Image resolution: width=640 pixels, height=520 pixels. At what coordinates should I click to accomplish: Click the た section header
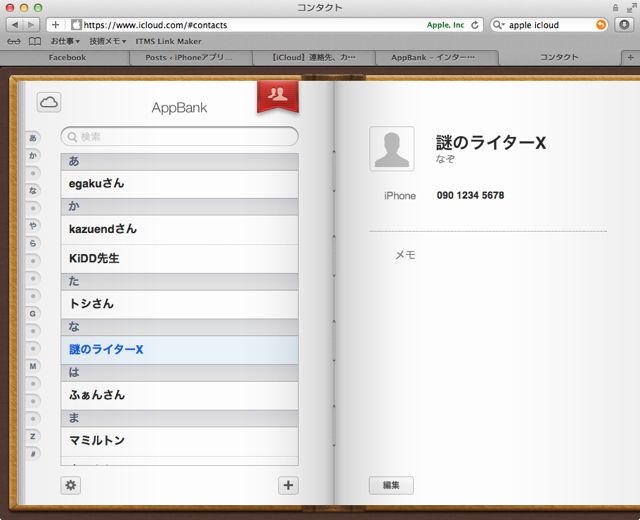[x=180, y=282]
